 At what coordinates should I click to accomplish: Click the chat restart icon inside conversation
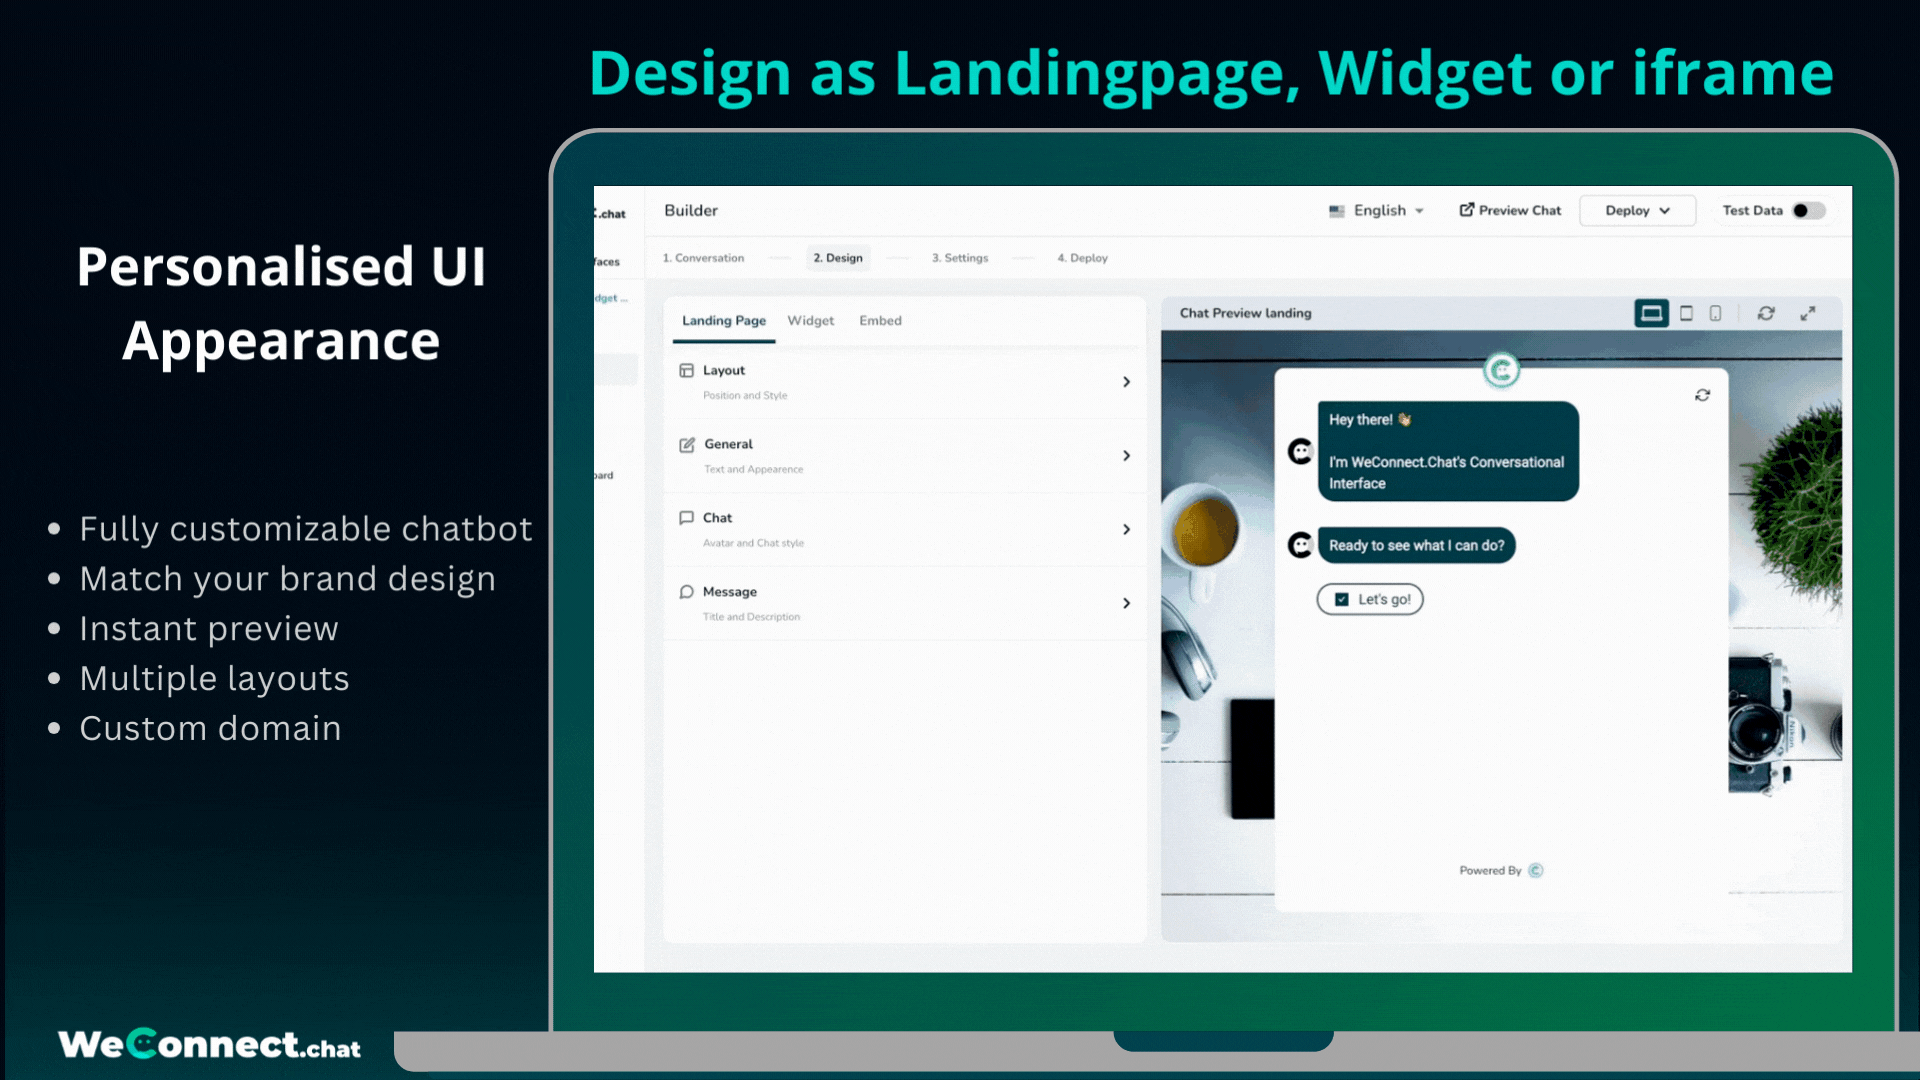(x=1702, y=396)
